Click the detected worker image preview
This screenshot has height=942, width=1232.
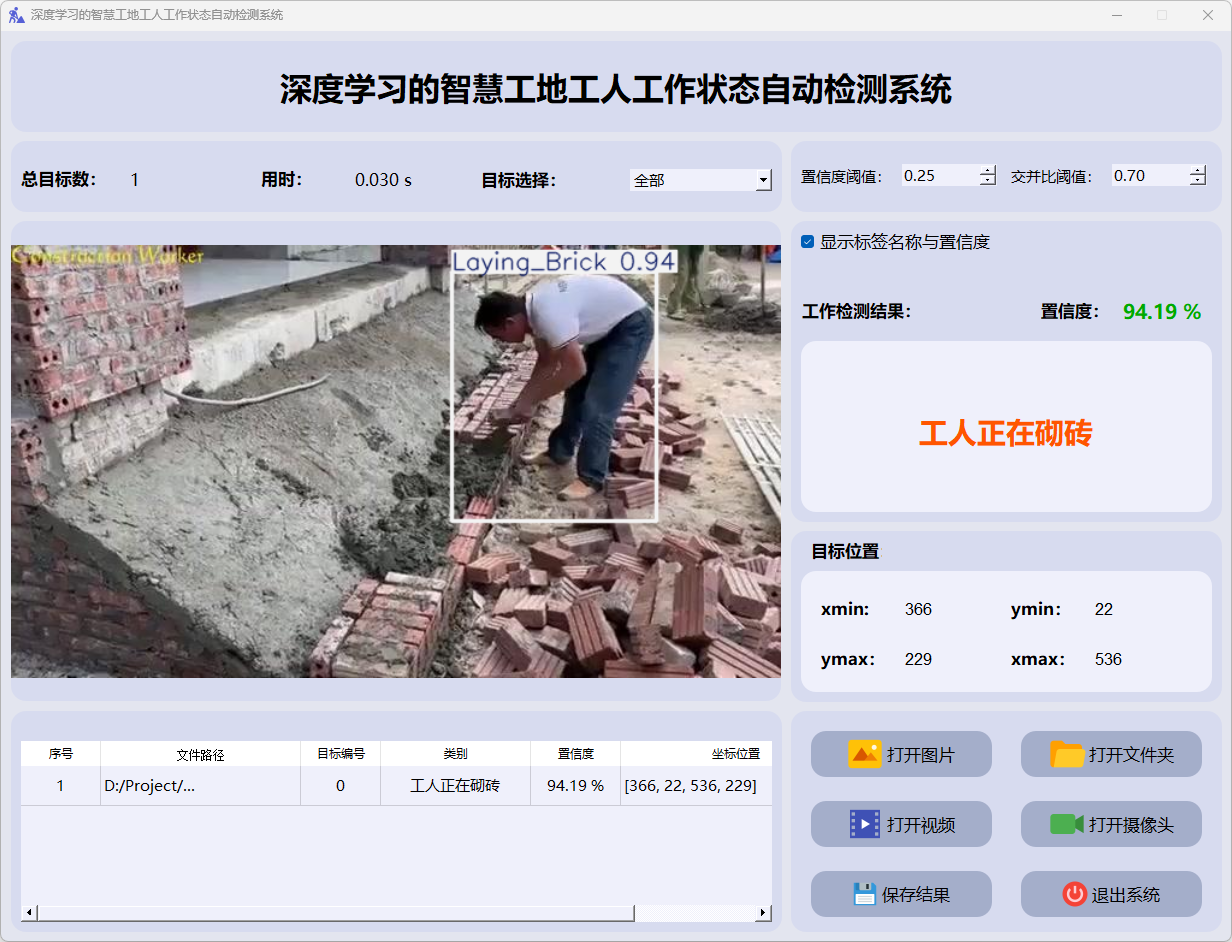(395, 461)
